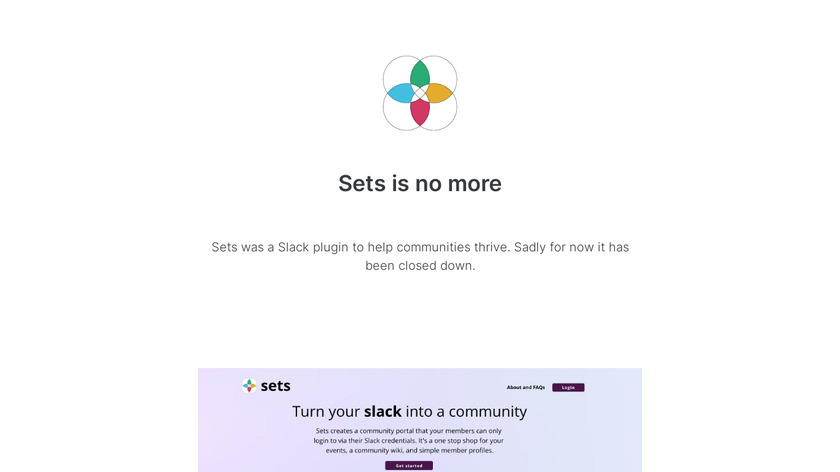
Task: Click the "Sets was a Slack plugin" paragraph
Action: pyautogui.click(x=420, y=256)
